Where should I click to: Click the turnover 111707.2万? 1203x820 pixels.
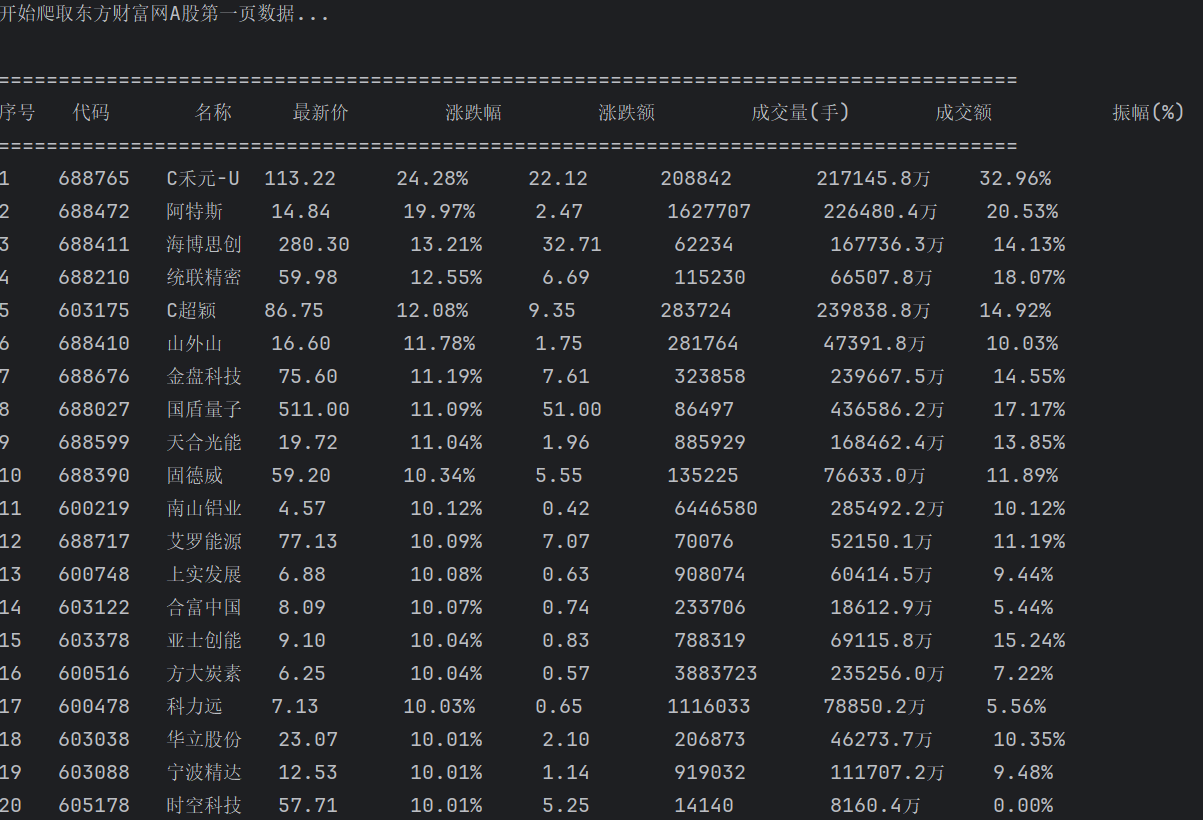(x=887, y=773)
